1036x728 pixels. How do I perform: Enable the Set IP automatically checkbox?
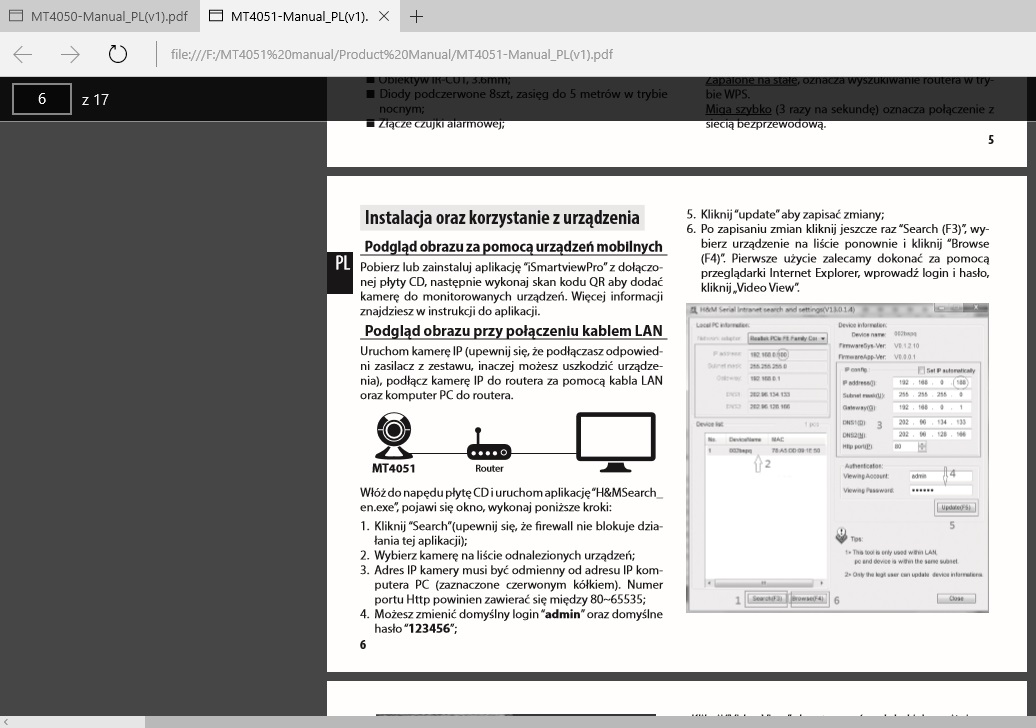coord(919,368)
